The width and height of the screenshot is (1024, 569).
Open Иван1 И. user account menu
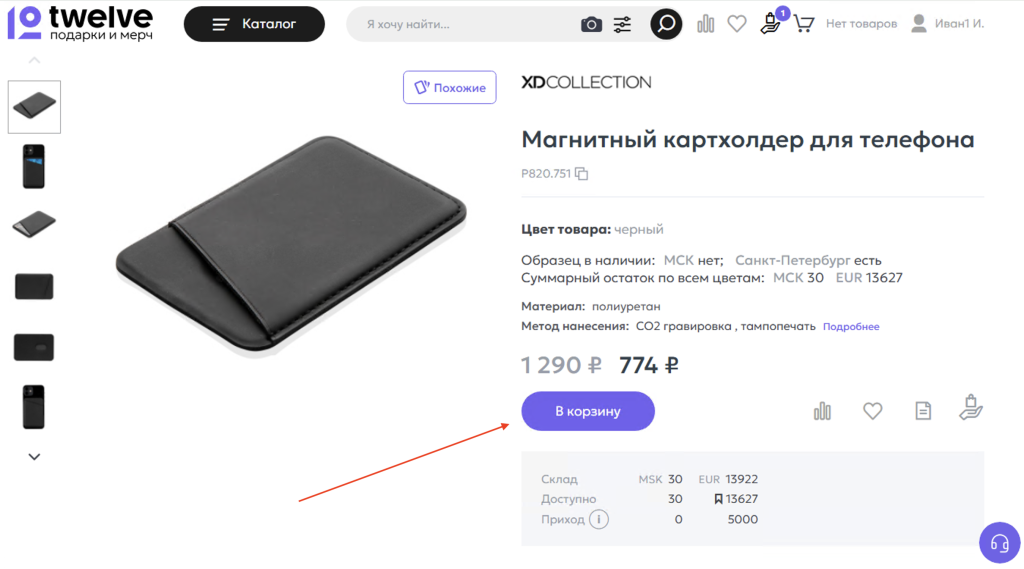click(x=947, y=24)
